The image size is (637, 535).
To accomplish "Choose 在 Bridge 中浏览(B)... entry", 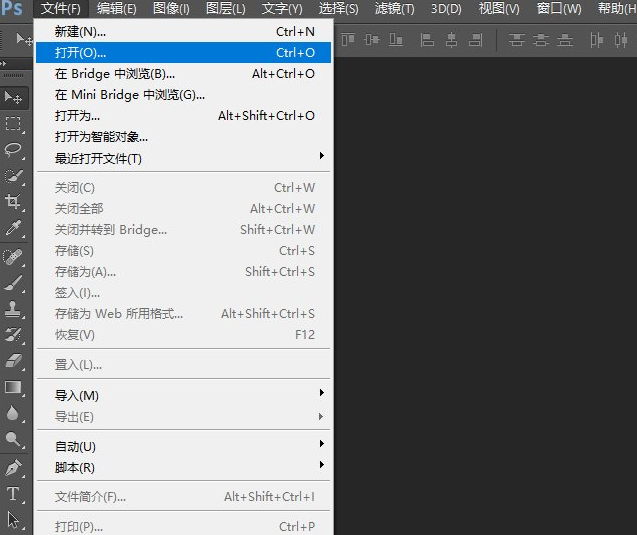I will click(x=183, y=74).
